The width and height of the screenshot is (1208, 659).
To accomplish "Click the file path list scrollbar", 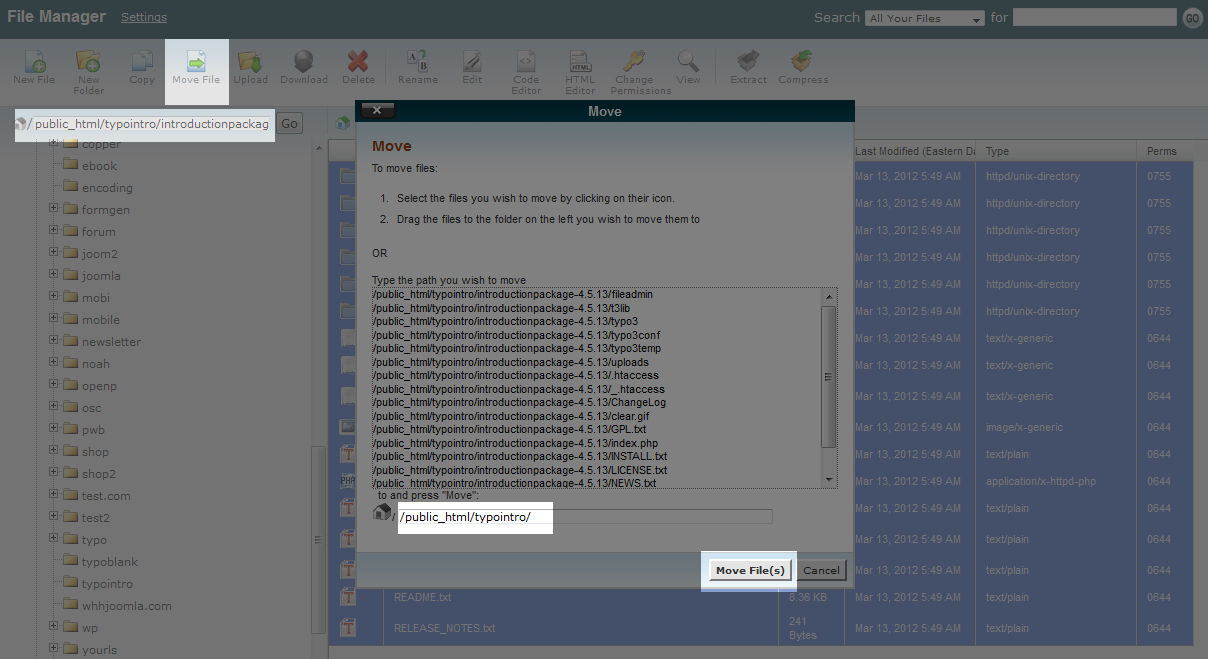I will [x=828, y=376].
